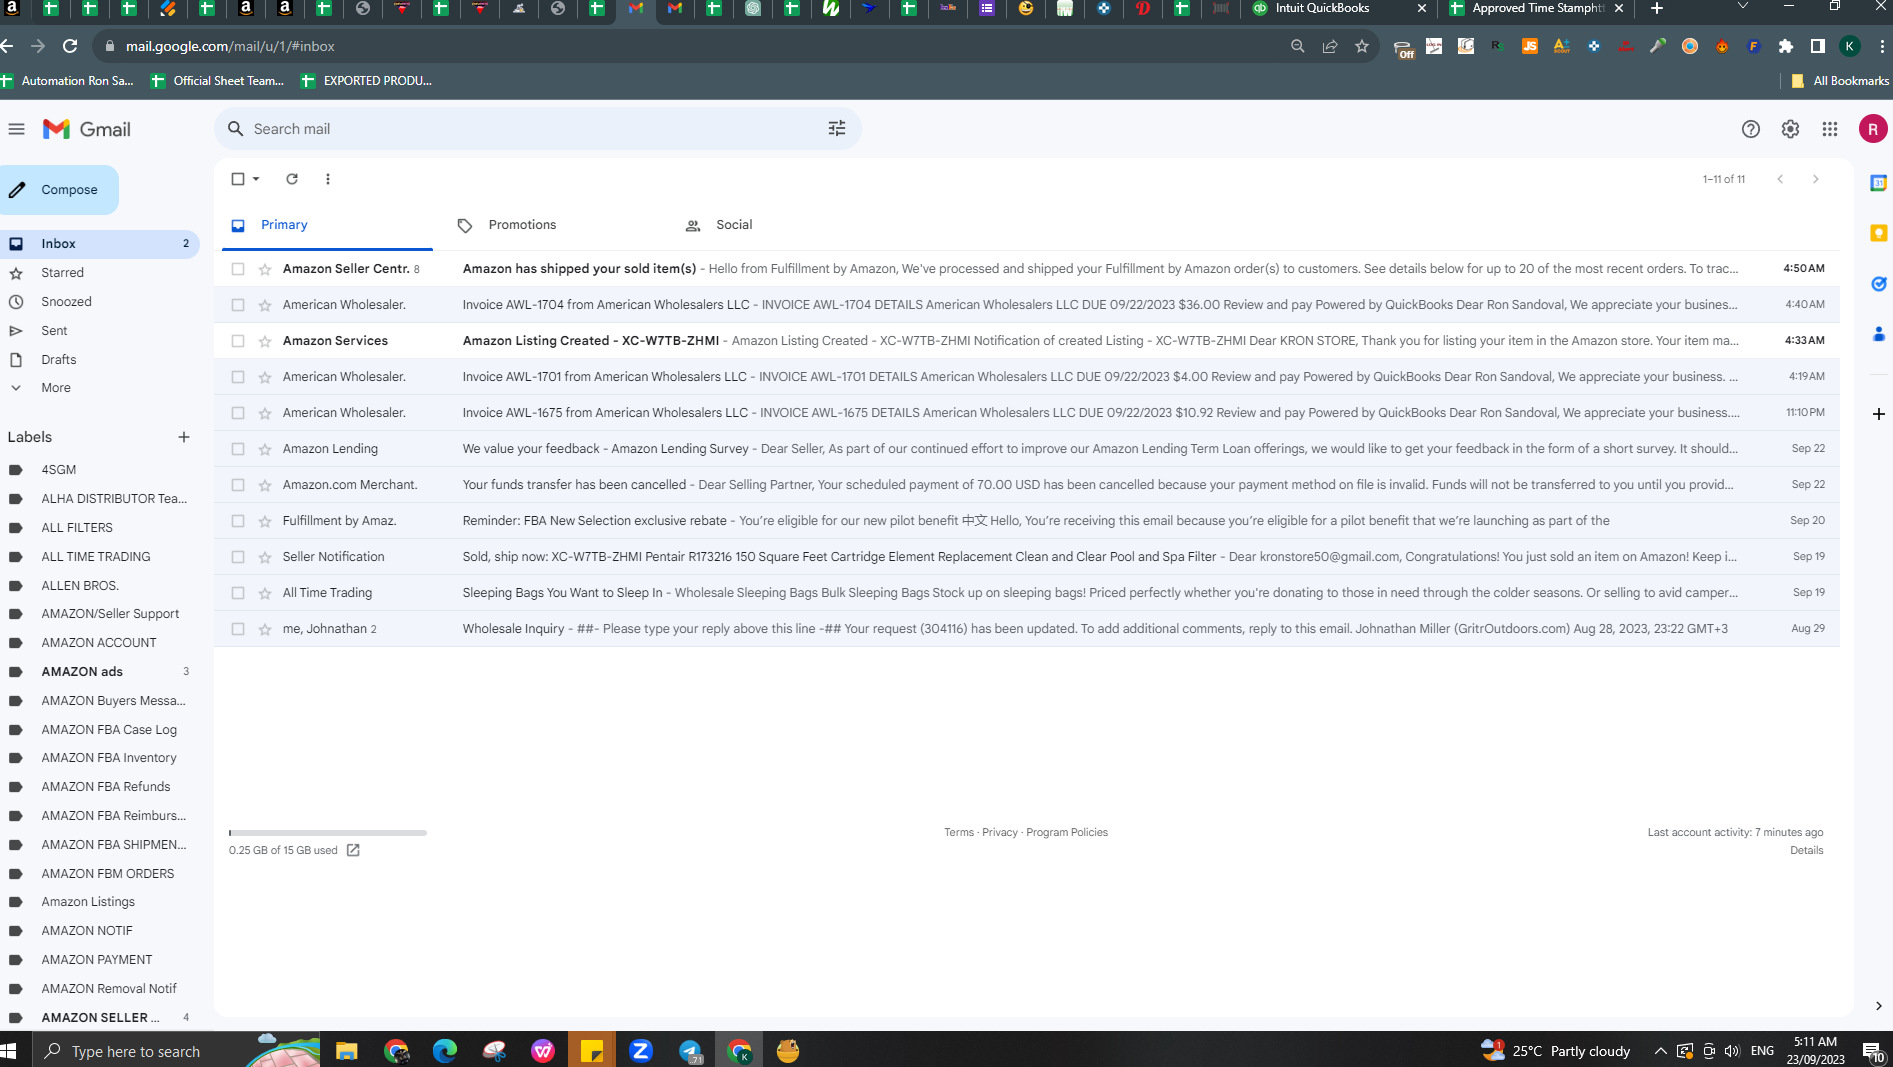Image resolution: width=1893 pixels, height=1067 pixels.
Task: Reload the browser page
Action: [x=70, y=46]
